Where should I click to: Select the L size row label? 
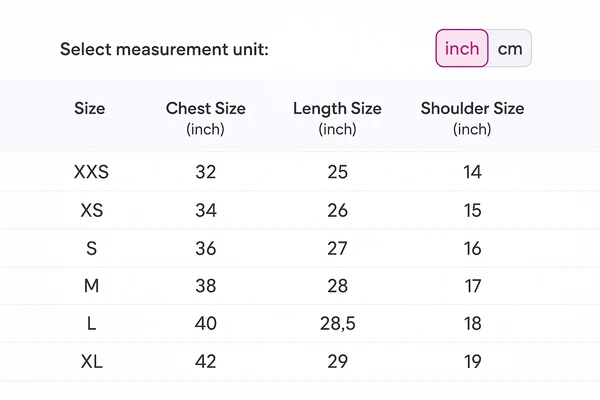click(91, 324)
